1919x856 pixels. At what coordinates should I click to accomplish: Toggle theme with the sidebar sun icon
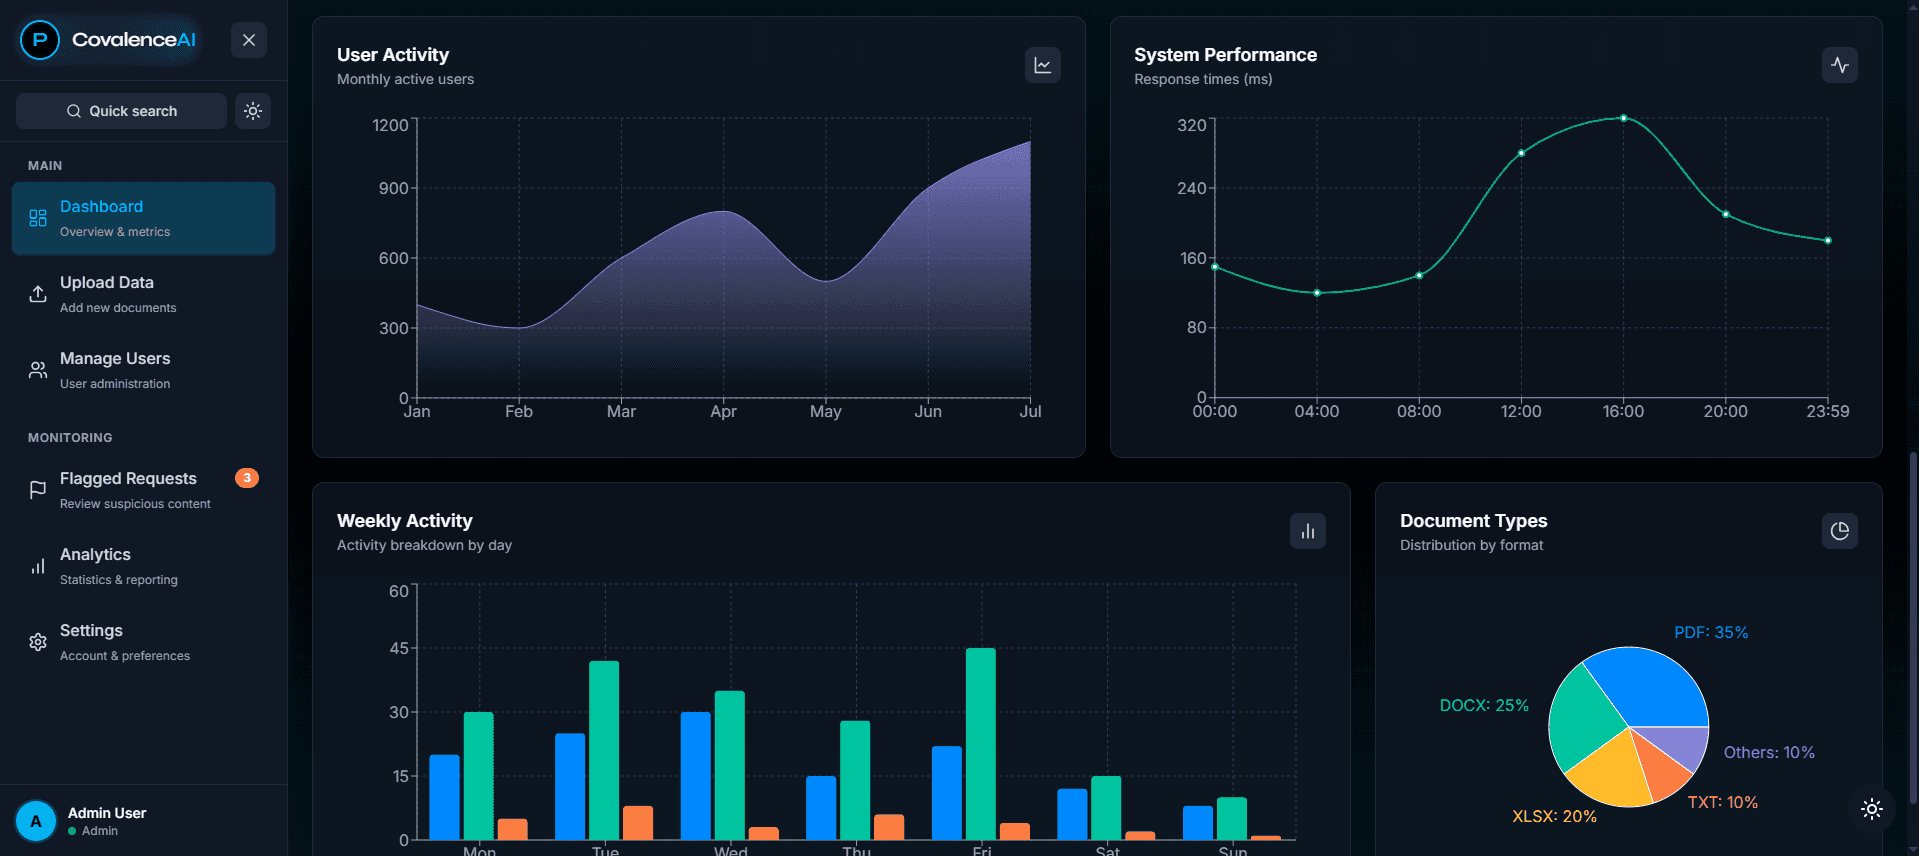[253, 111]
